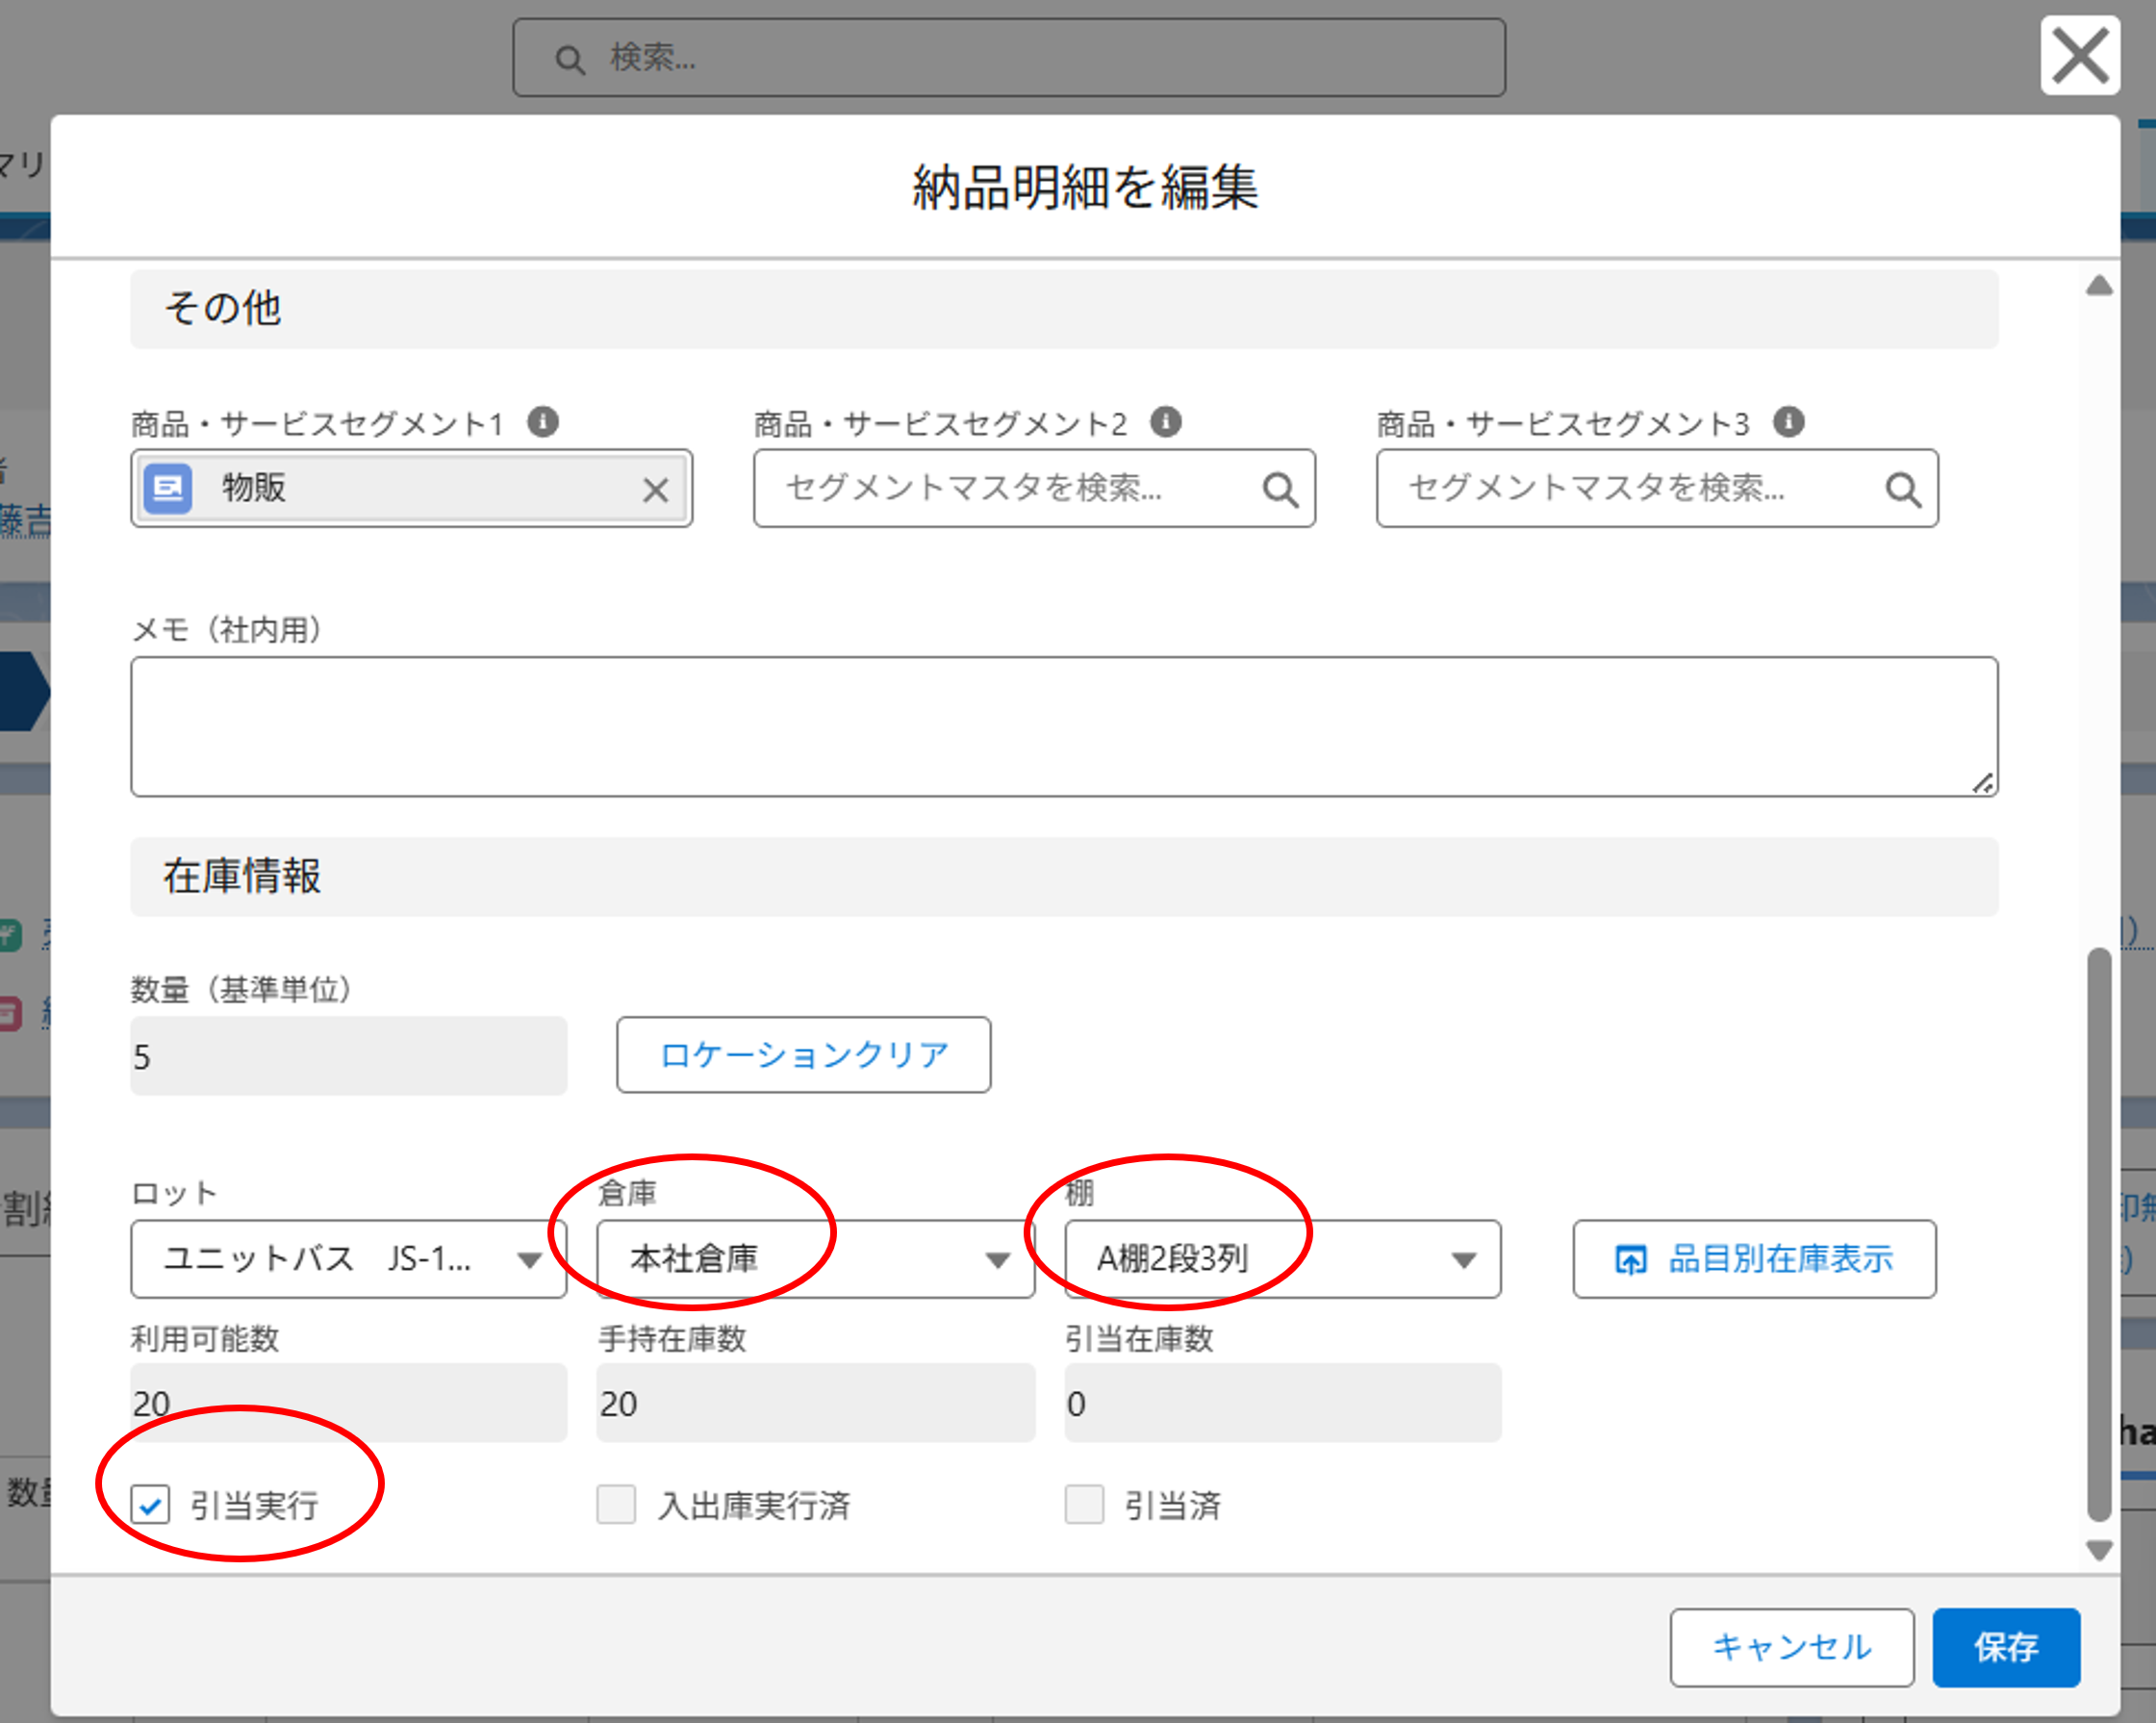
Task: Click the dialog scrollbar down arrow
Action: click(2099, 1550)
